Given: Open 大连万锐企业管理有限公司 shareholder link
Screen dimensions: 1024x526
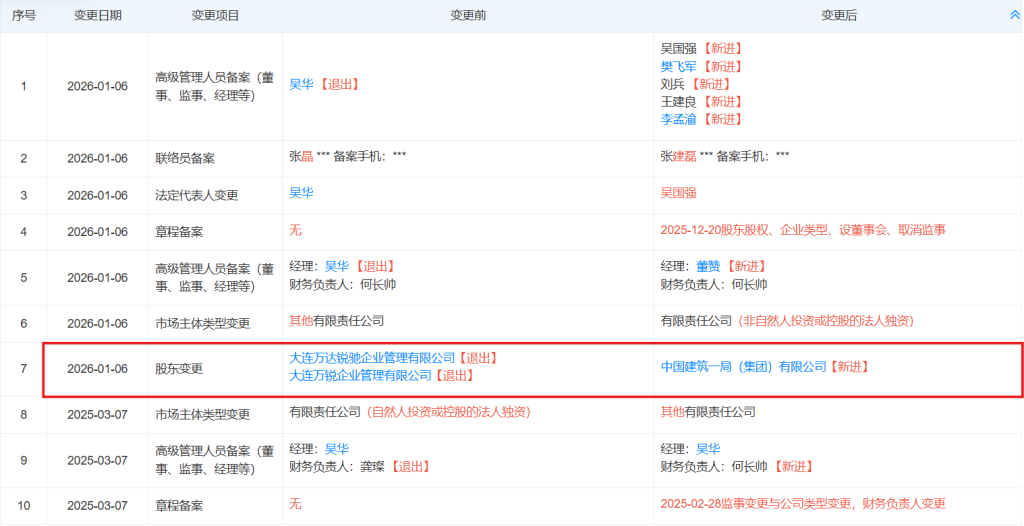Looking at the screenshot, I should (x=360, y=376).
